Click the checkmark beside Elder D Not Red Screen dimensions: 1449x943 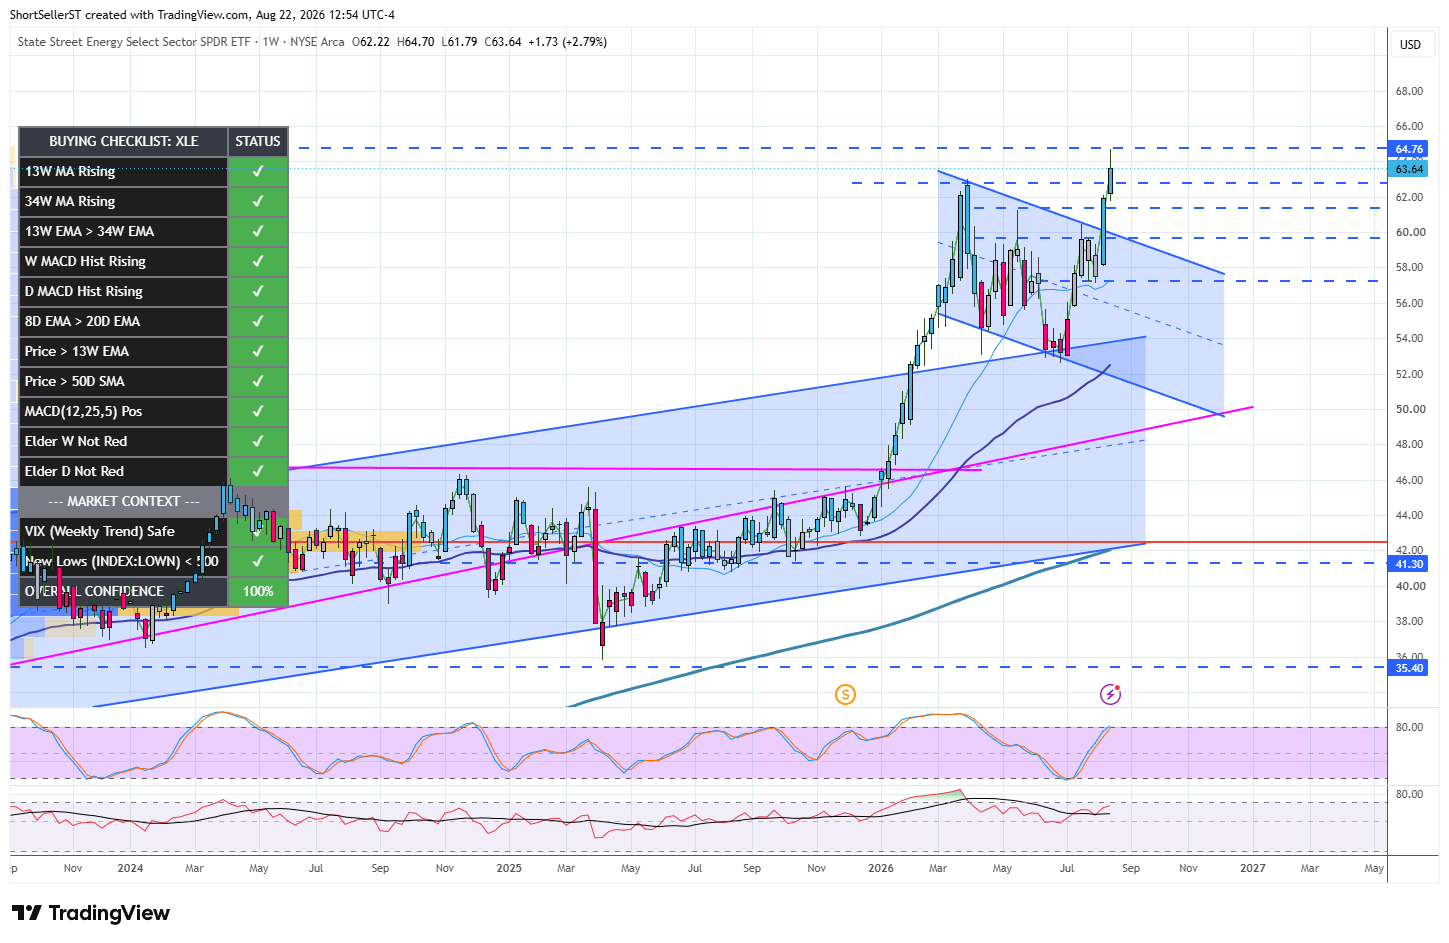[258, 471]
